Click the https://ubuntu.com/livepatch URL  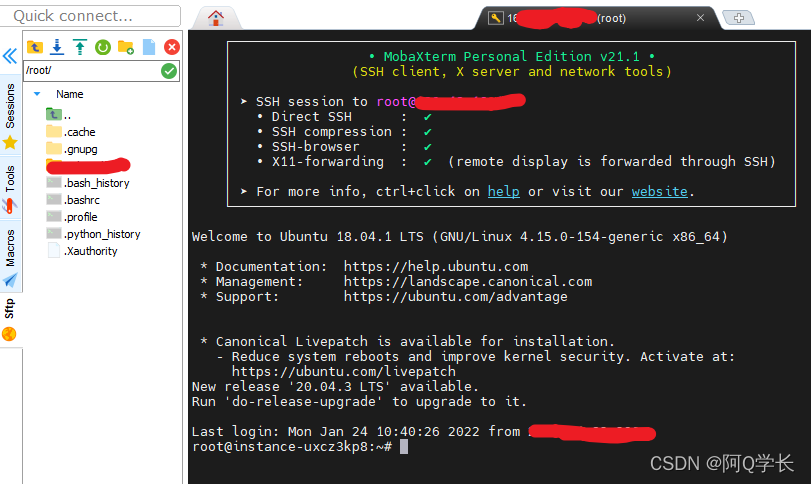tap(344, 371)
